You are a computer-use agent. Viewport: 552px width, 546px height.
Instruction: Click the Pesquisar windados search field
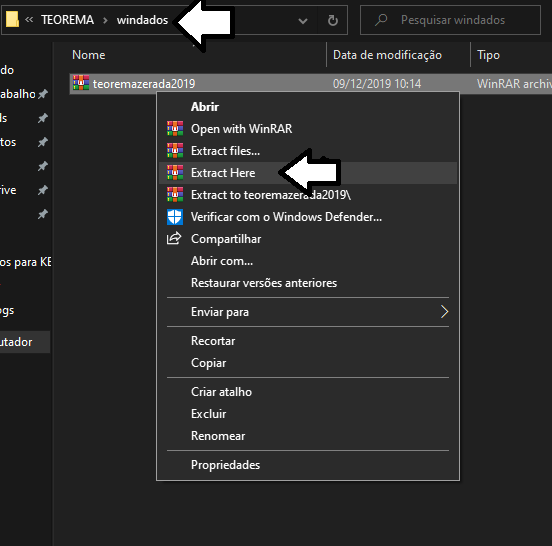(450, 20)
